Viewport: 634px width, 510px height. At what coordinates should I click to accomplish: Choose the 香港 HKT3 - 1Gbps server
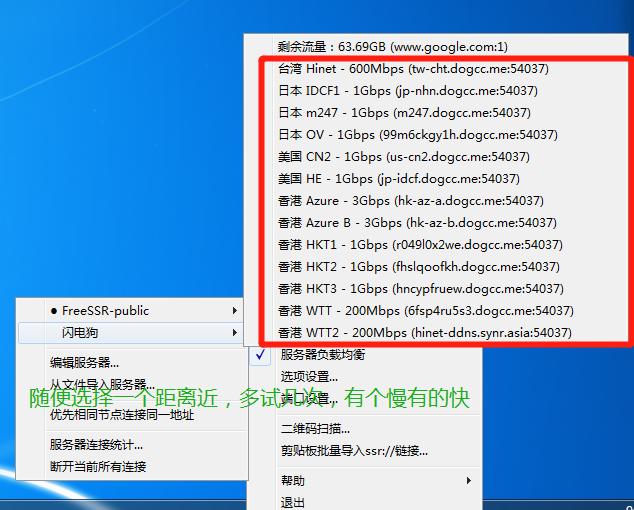[x=436, y=289]
